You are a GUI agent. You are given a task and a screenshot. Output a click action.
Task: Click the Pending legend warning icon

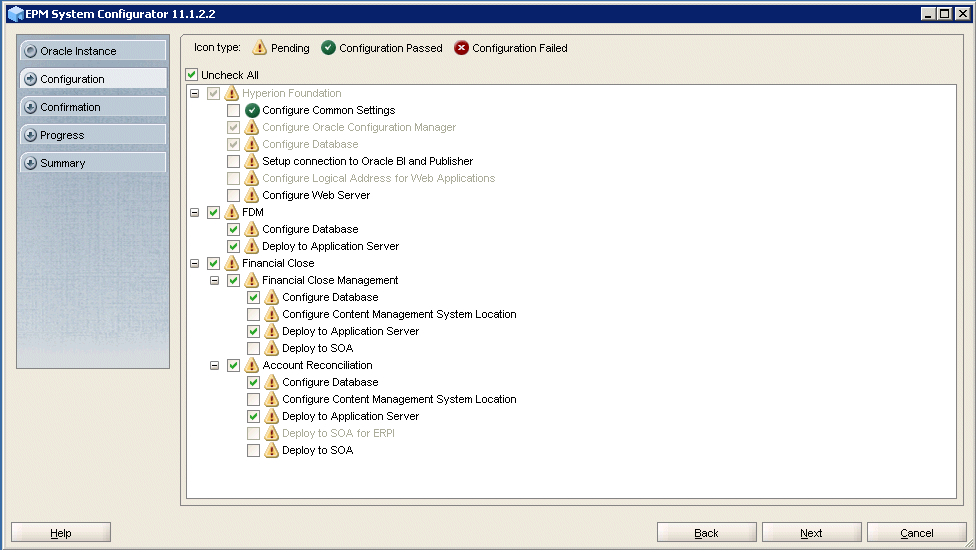pyautogui.click(x=260, y=47)
